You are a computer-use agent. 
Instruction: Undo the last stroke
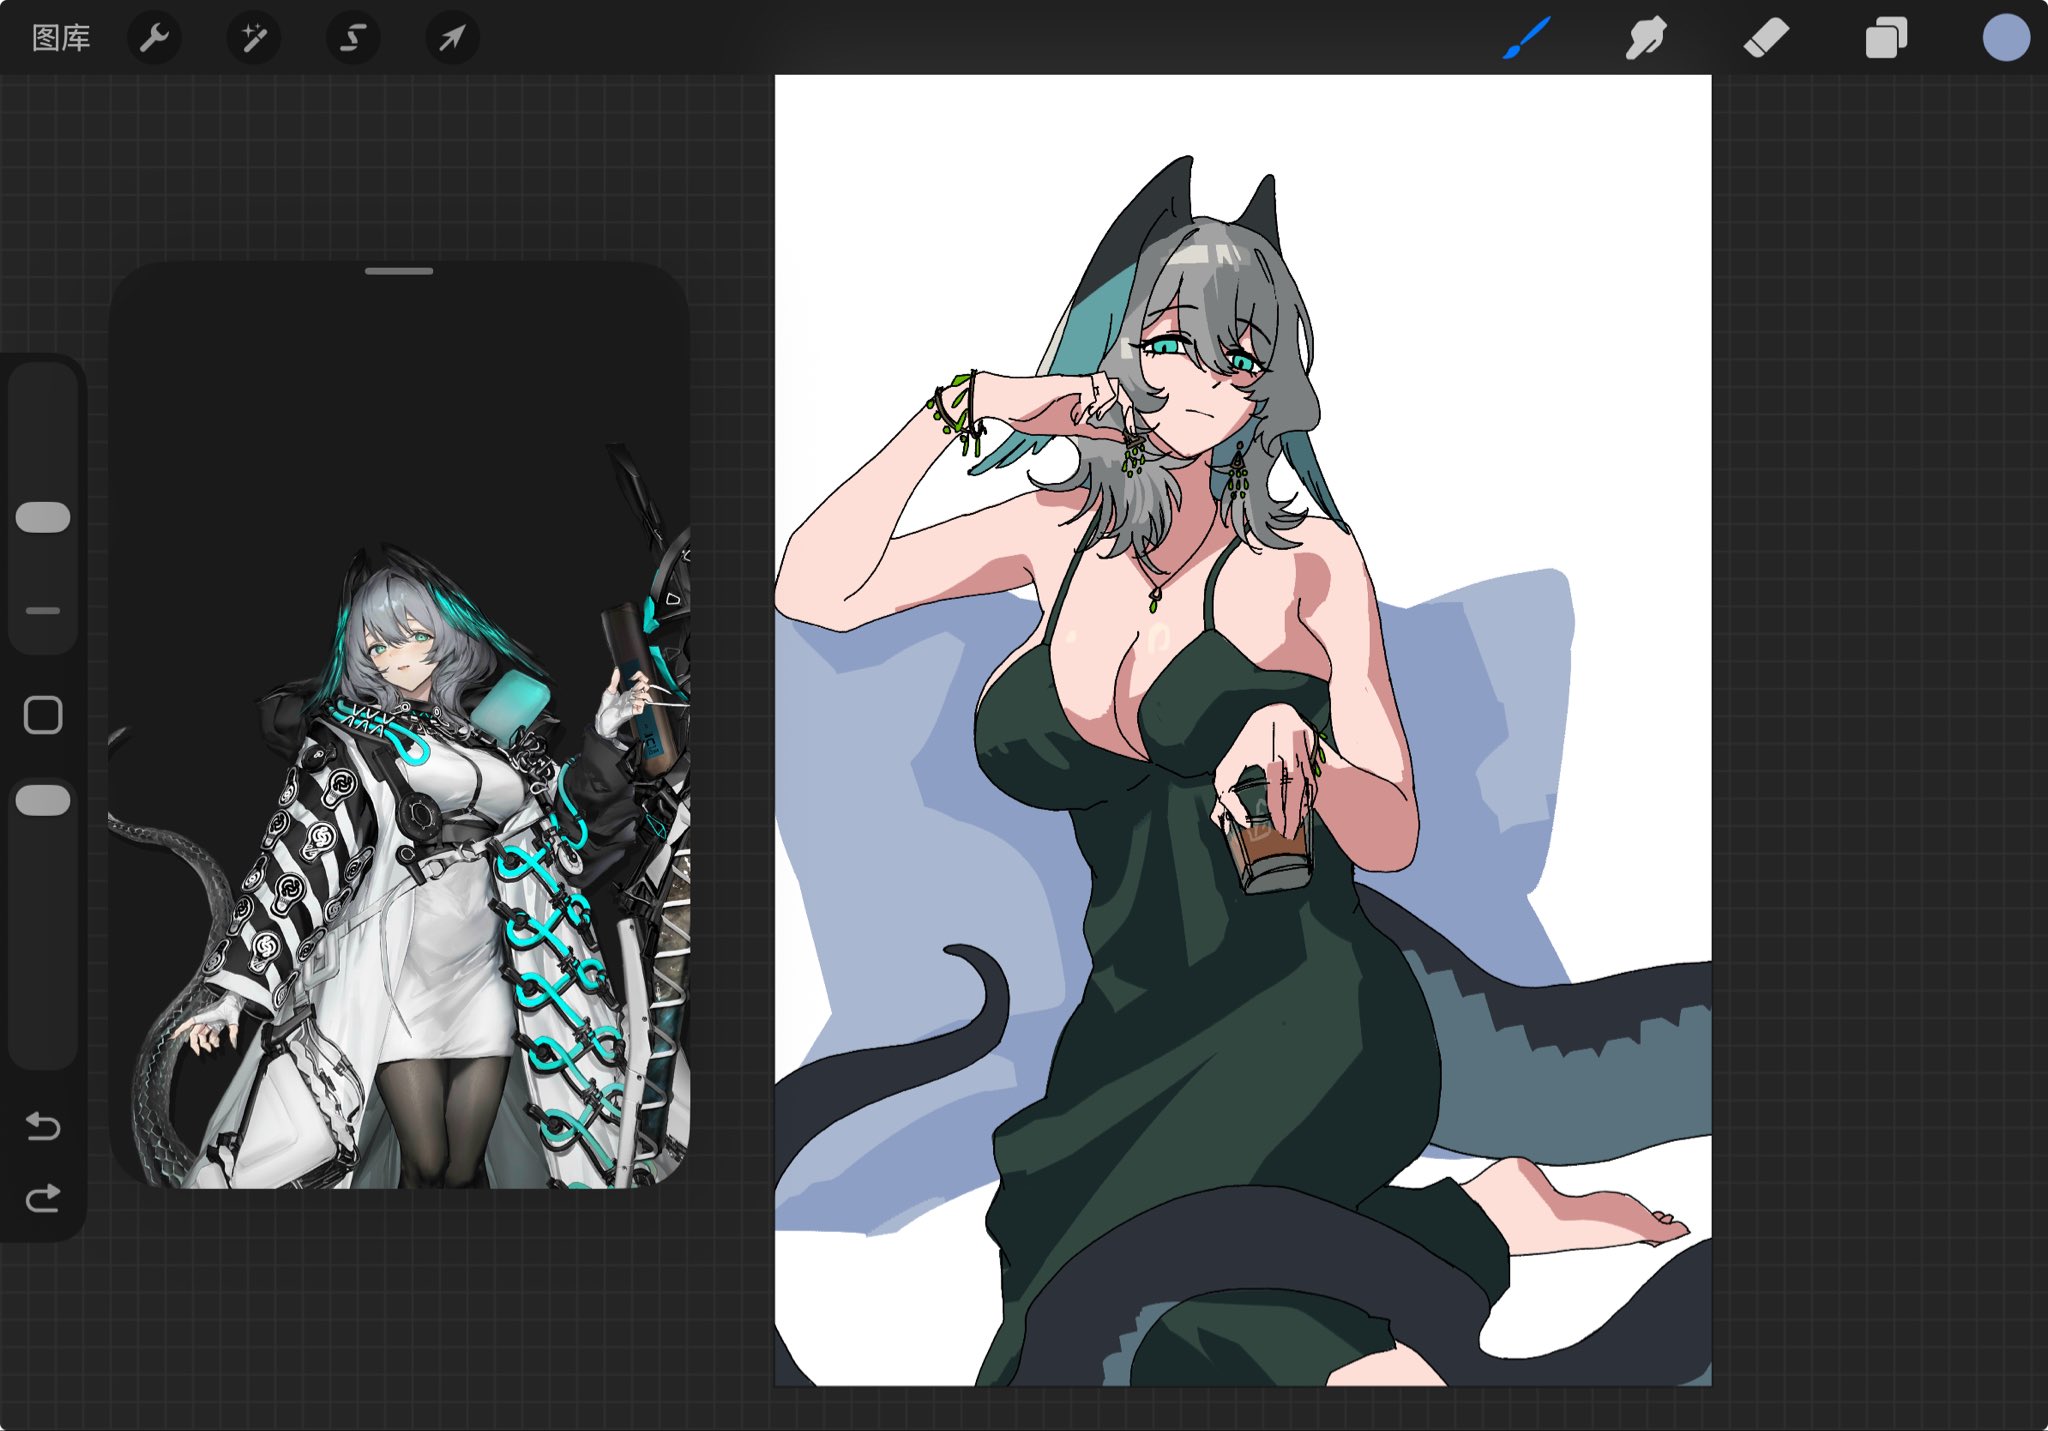[43, 1126]
